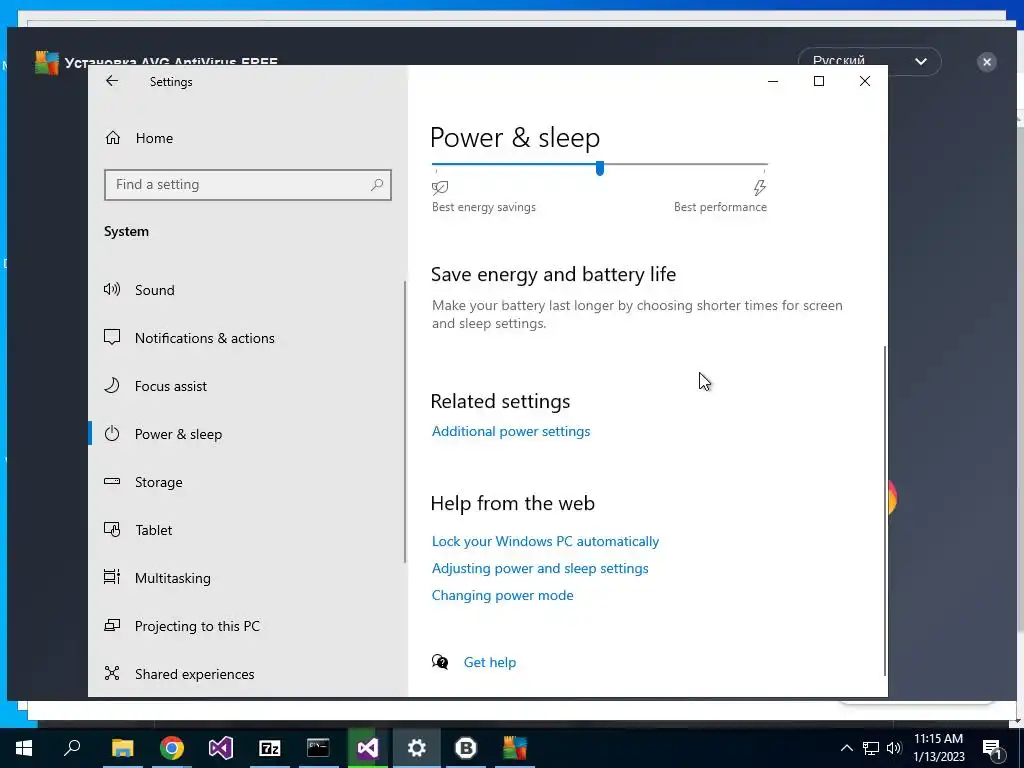Open File Explorer from taskbar
Viewport: 1024px width, 768px height.
[122, 748]
